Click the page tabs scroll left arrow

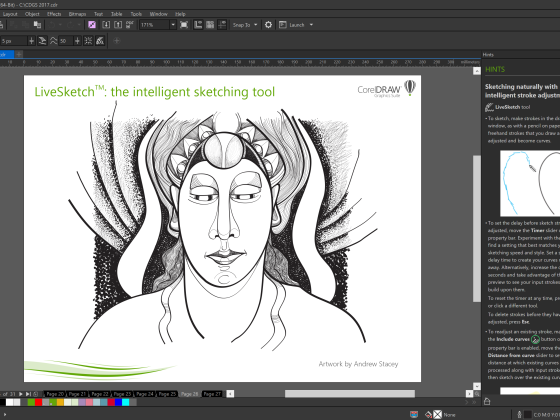click(x=230, y=394)
